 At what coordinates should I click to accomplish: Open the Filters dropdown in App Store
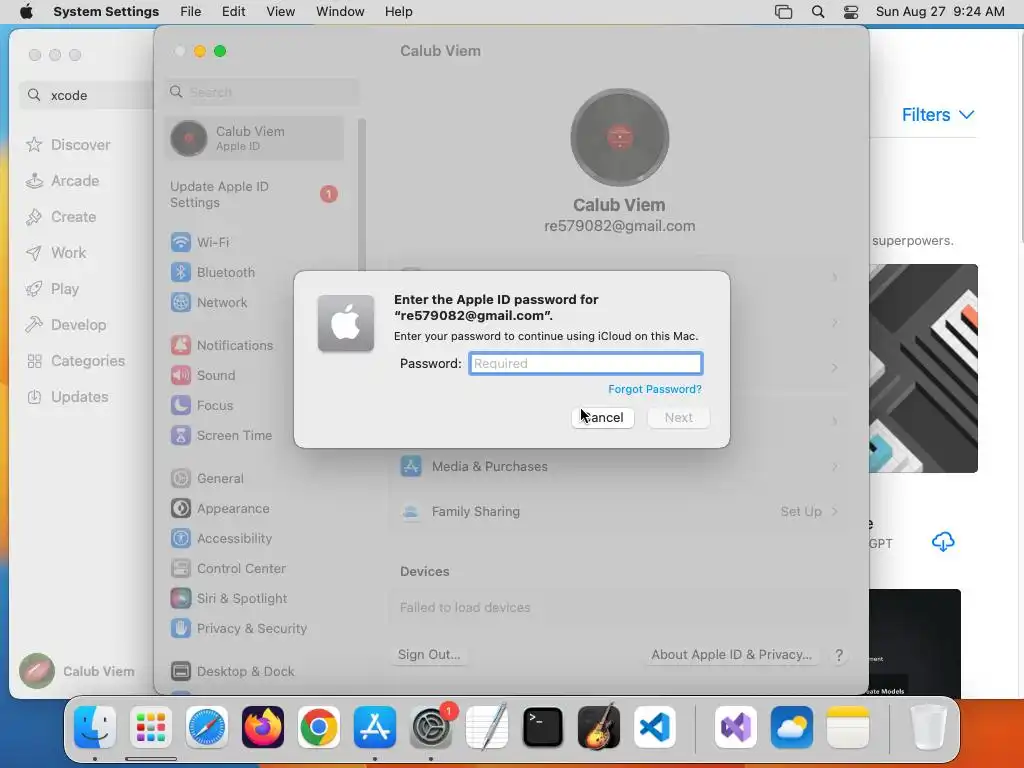click(938, 115)
